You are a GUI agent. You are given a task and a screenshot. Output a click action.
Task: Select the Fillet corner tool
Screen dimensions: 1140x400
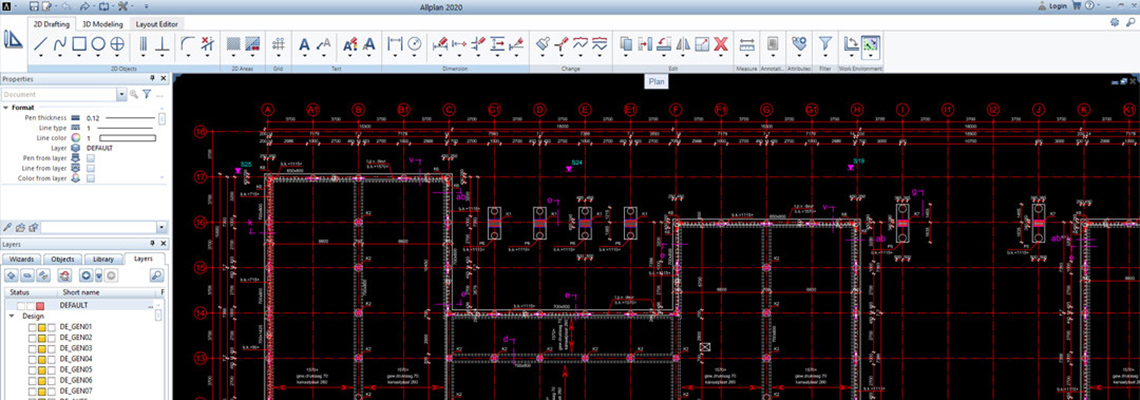(x=188, y=44)
